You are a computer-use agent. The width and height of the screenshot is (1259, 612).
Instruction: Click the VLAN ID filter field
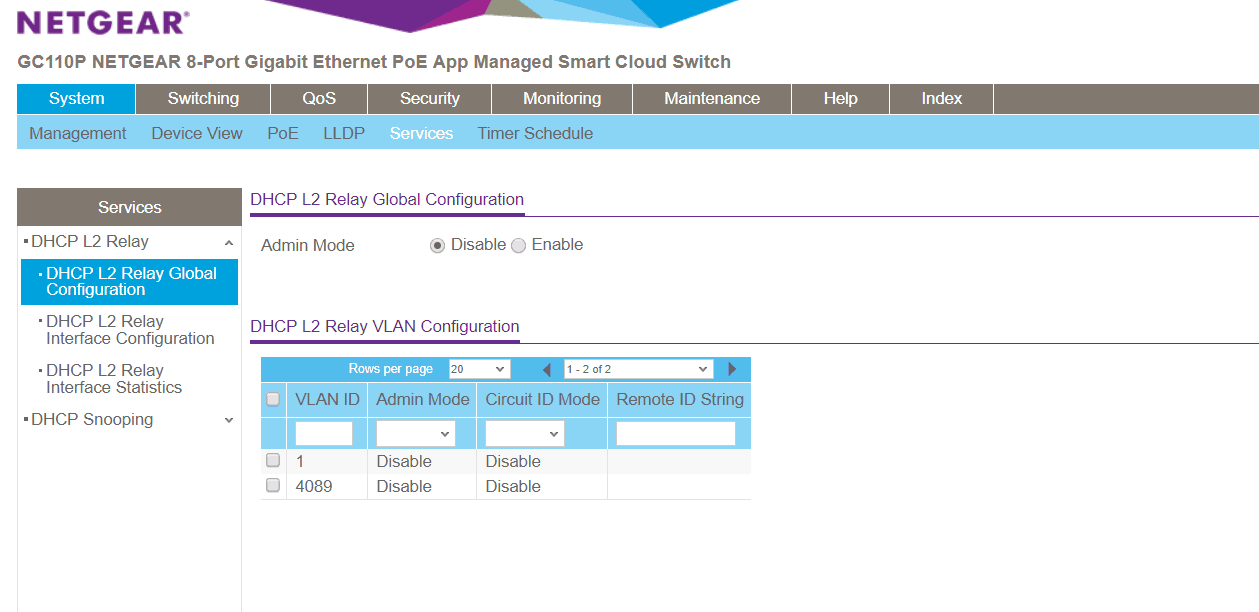coord(324,434)
